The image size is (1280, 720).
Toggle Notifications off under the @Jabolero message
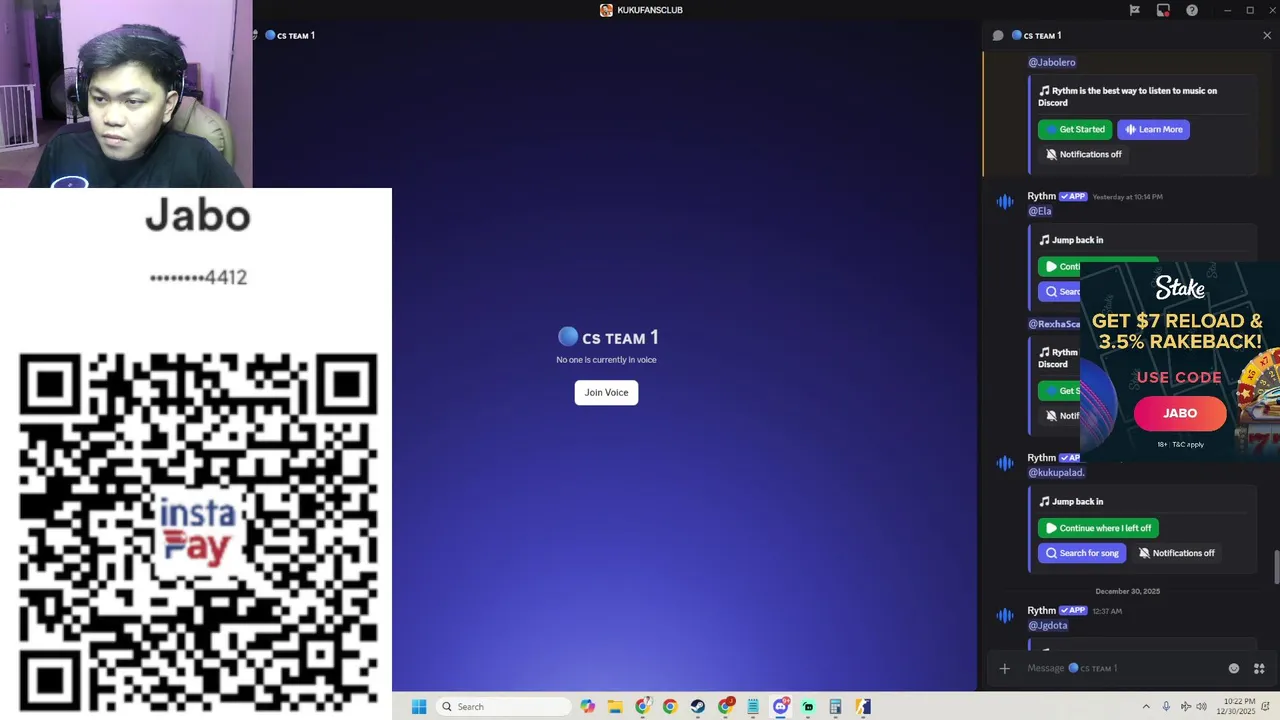tap(1084, 154)
